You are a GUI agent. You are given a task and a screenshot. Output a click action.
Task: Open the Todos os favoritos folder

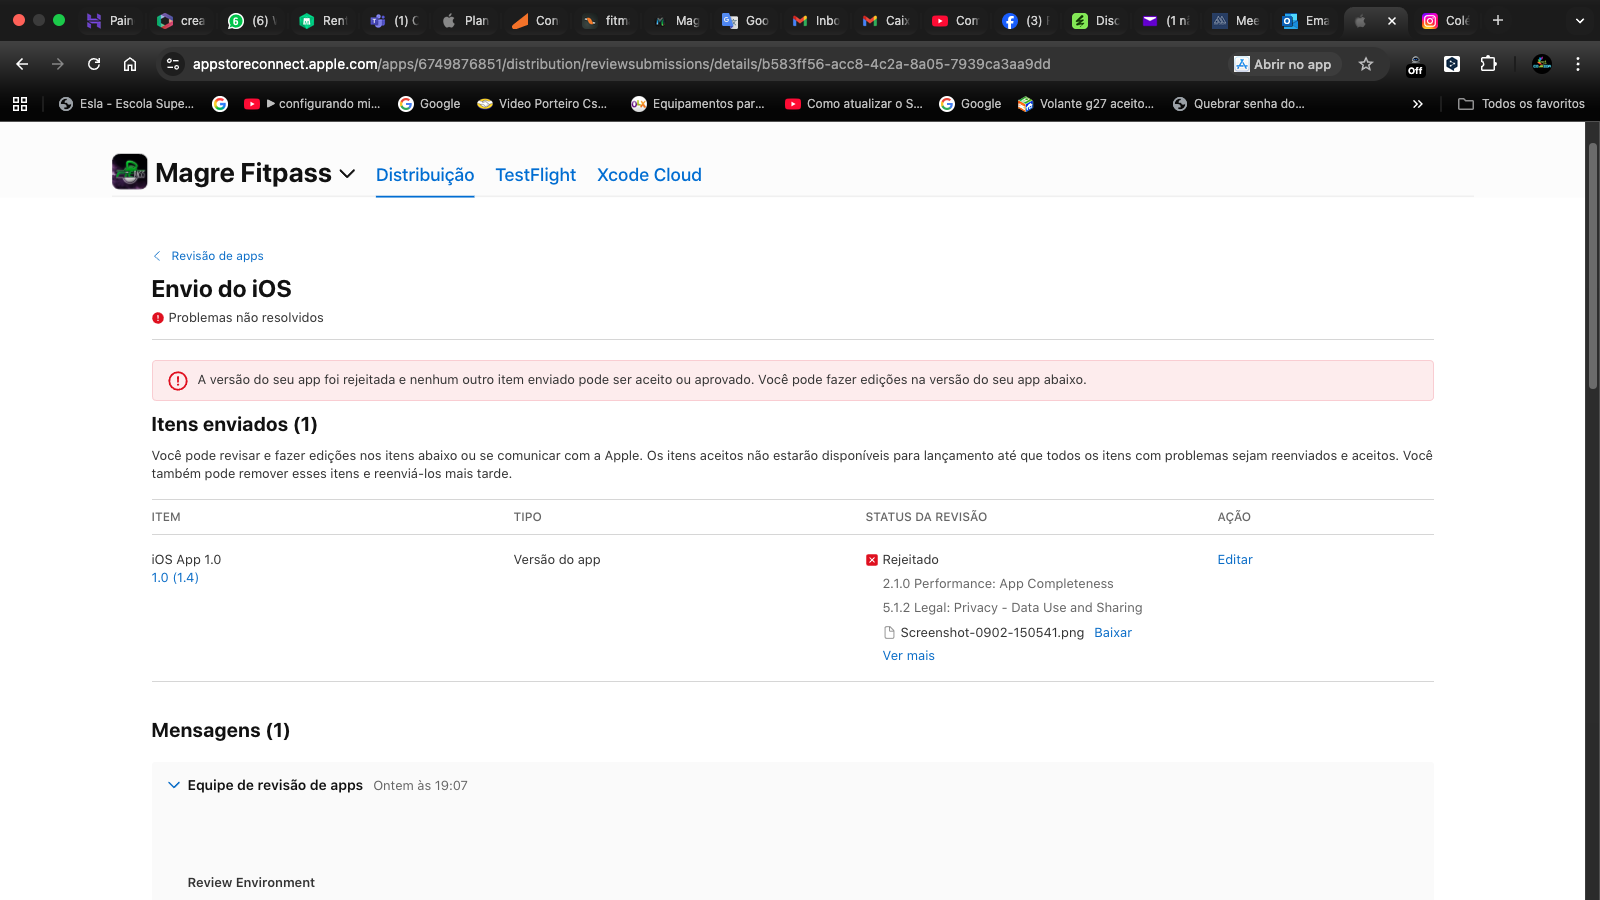click(1521, 104)
